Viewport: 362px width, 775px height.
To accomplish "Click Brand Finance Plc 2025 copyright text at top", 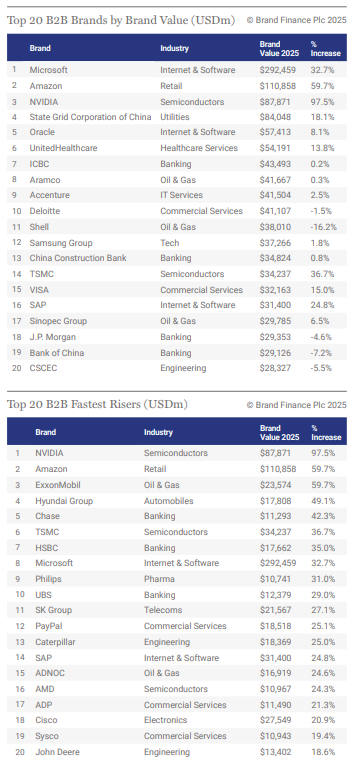I will (297, 20).
